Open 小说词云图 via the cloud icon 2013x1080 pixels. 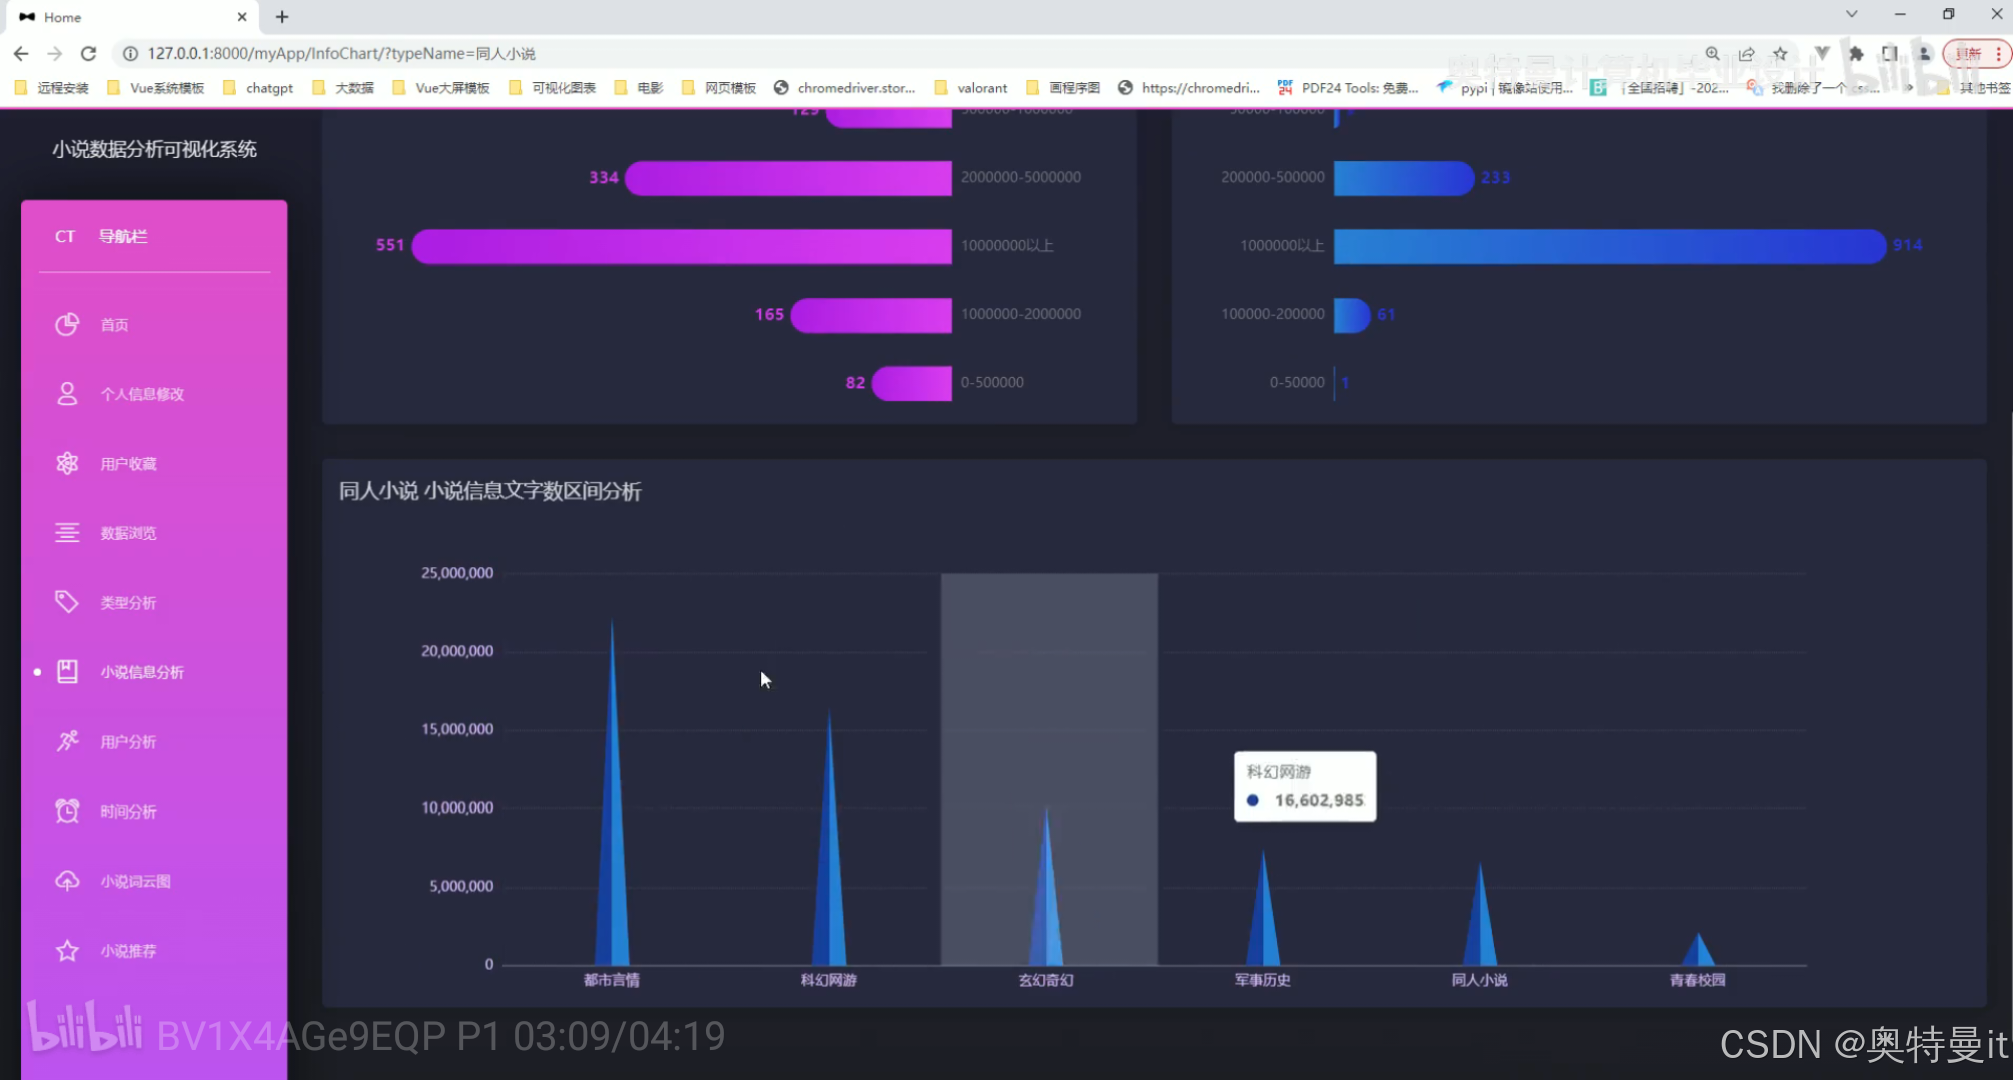pyautogui.click(x=67, y=880)
